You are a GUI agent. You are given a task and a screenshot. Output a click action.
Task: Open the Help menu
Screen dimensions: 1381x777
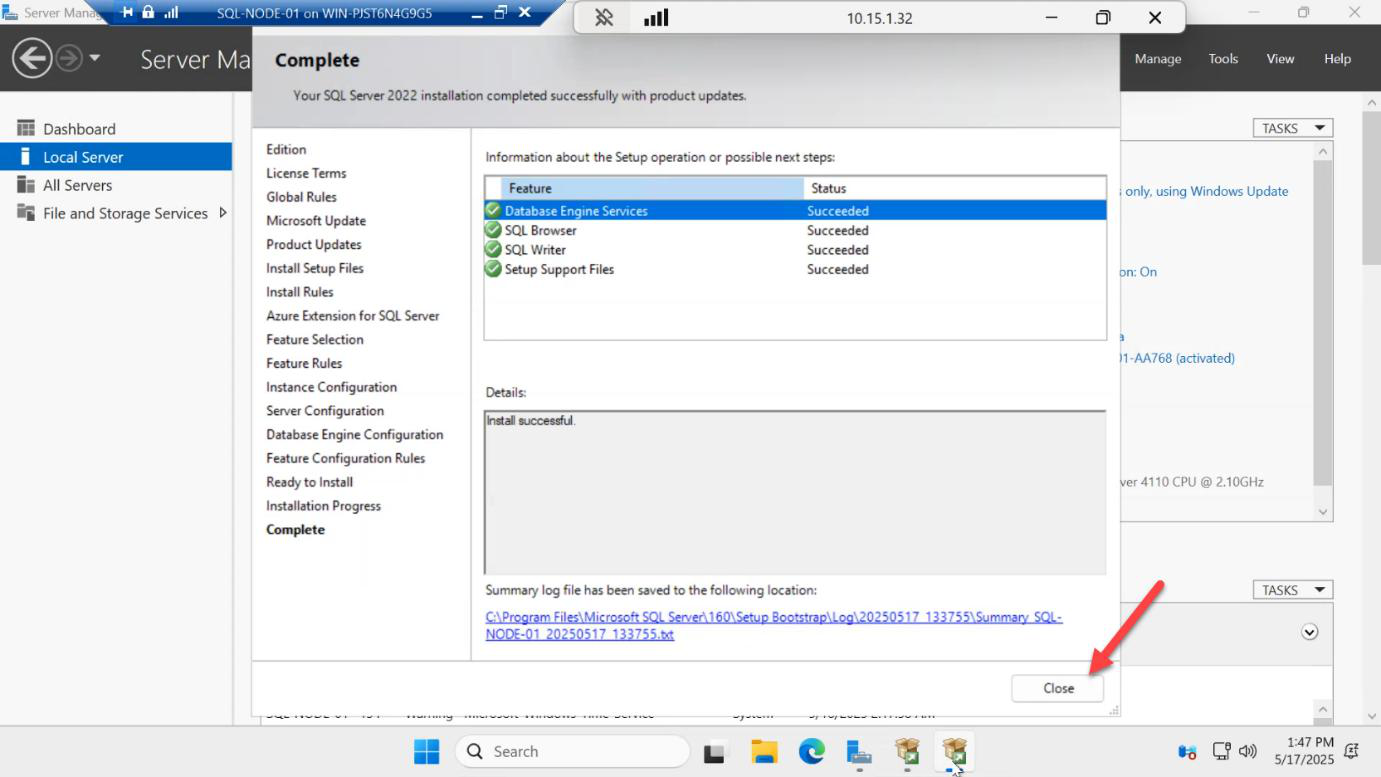click(x=1337, y=59)
